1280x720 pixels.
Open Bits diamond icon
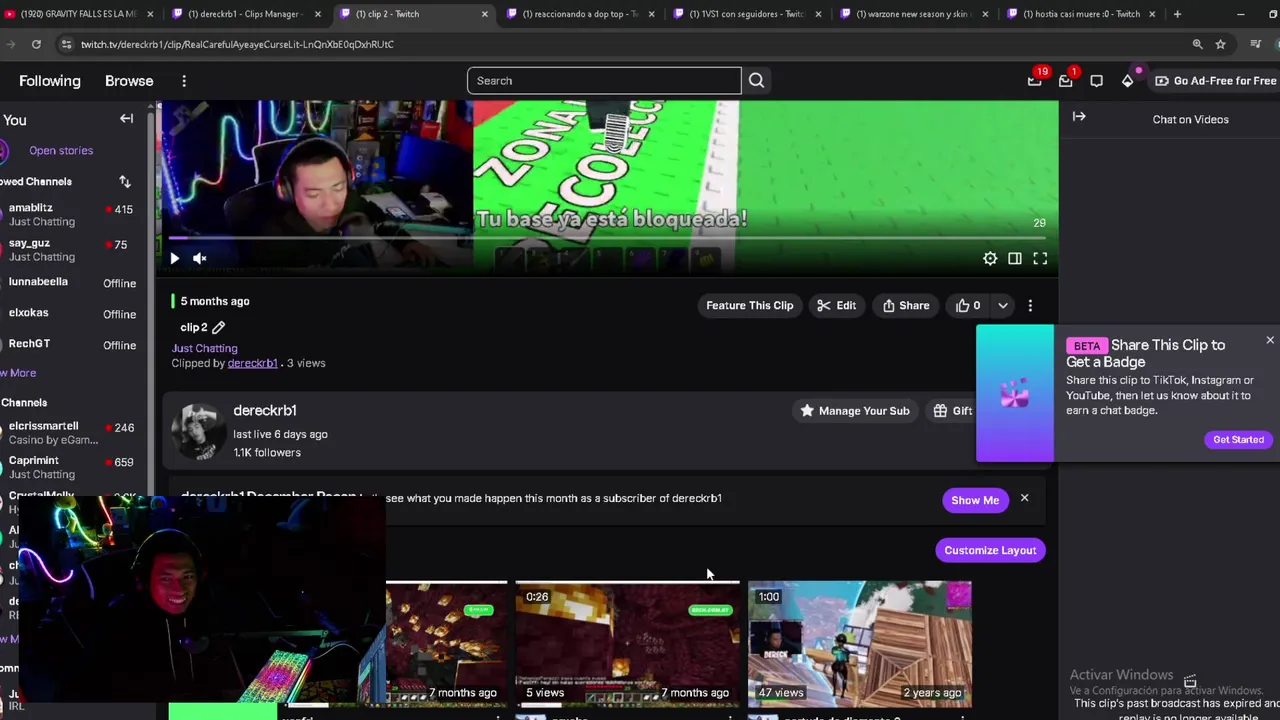[1127, 81]
